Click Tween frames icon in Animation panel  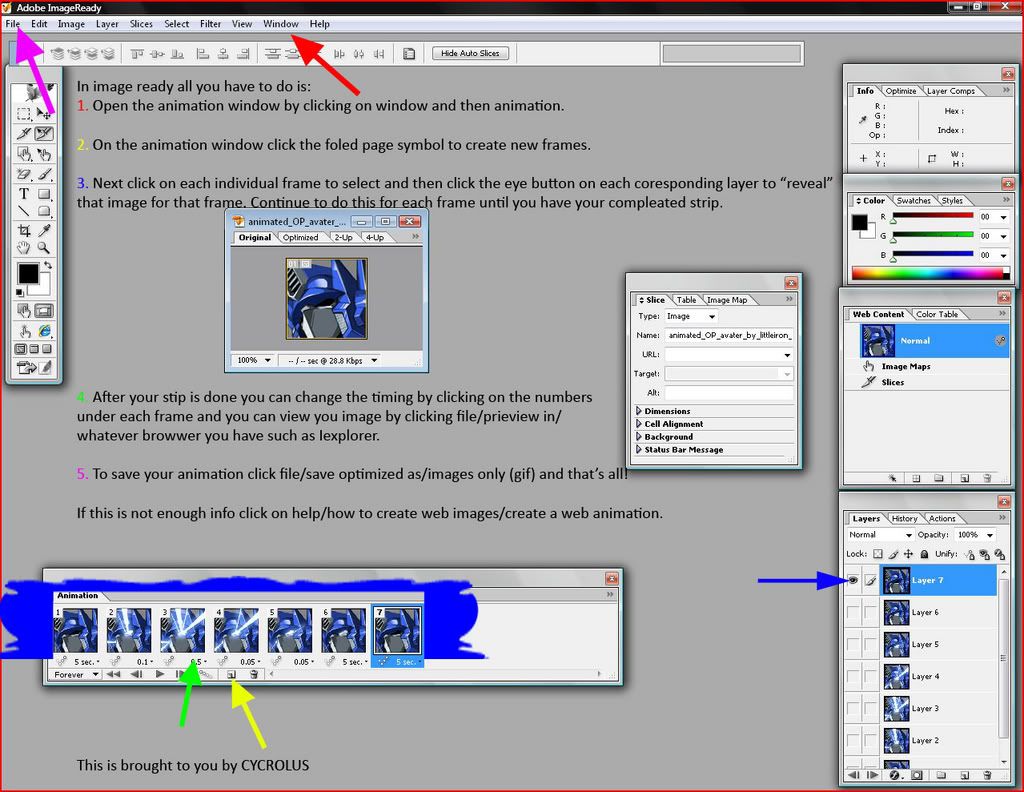coord(205,674)
